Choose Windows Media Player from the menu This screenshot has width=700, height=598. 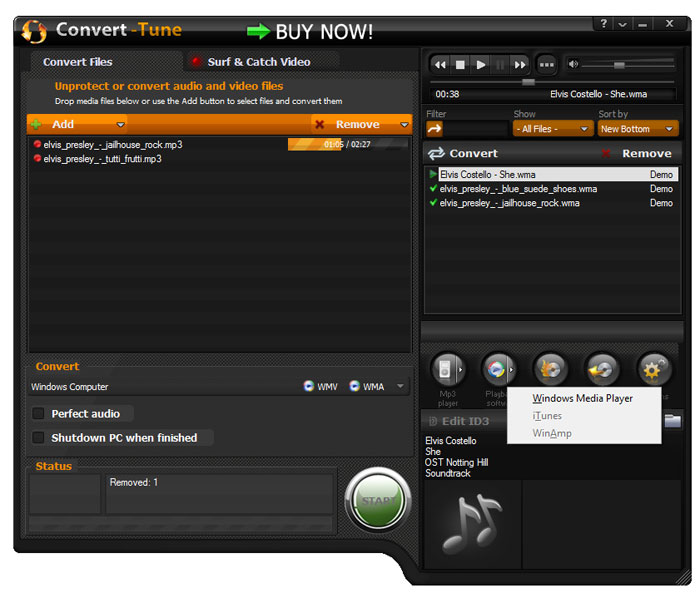tap(583, 398)
